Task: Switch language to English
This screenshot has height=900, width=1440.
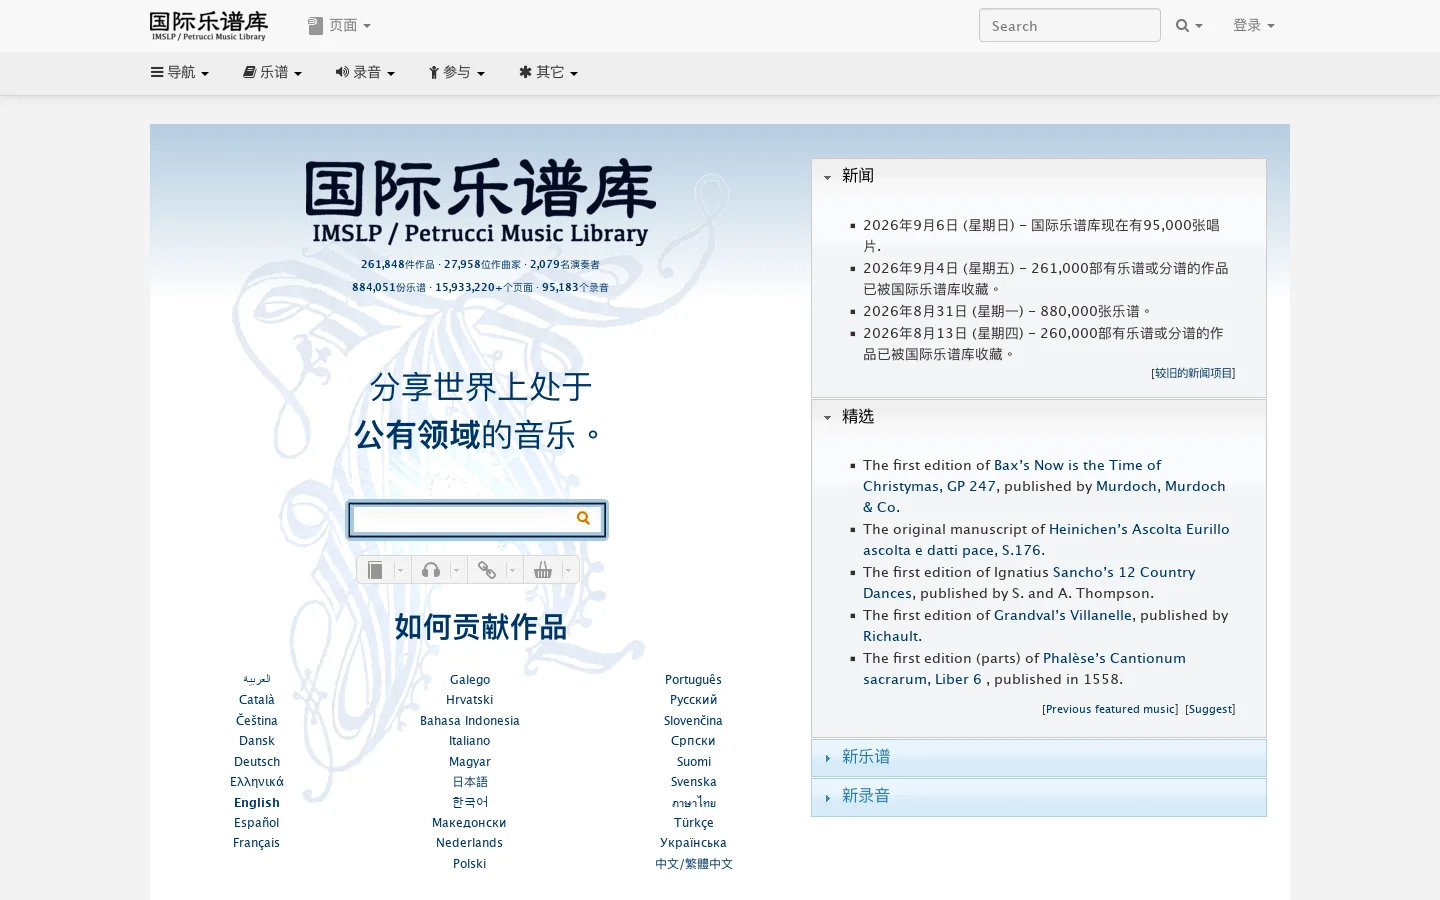Action: 257,803
